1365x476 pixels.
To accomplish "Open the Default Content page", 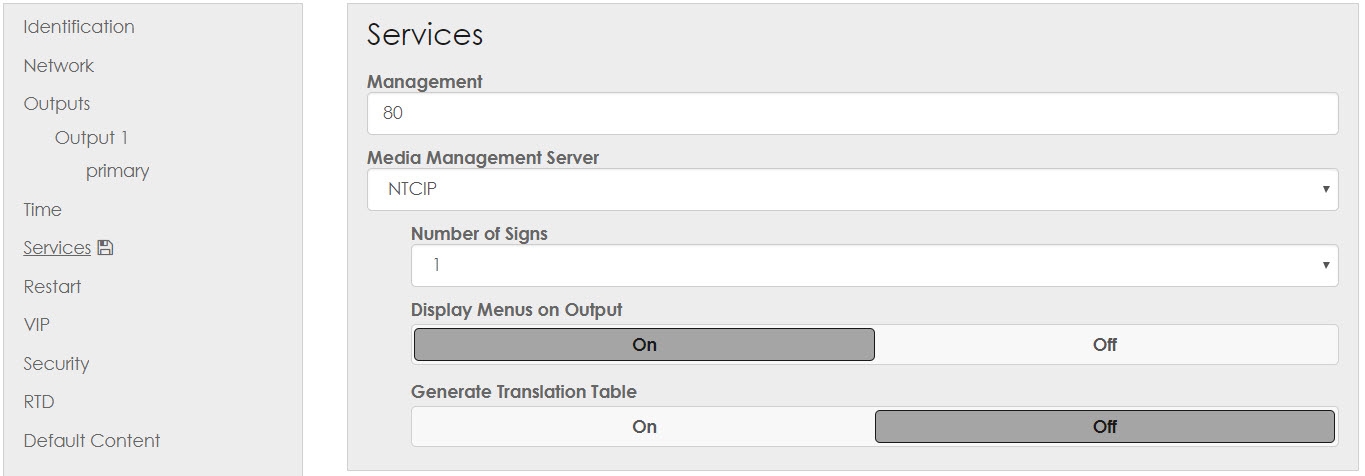I will pyautogui.click(x=92, y=441).
